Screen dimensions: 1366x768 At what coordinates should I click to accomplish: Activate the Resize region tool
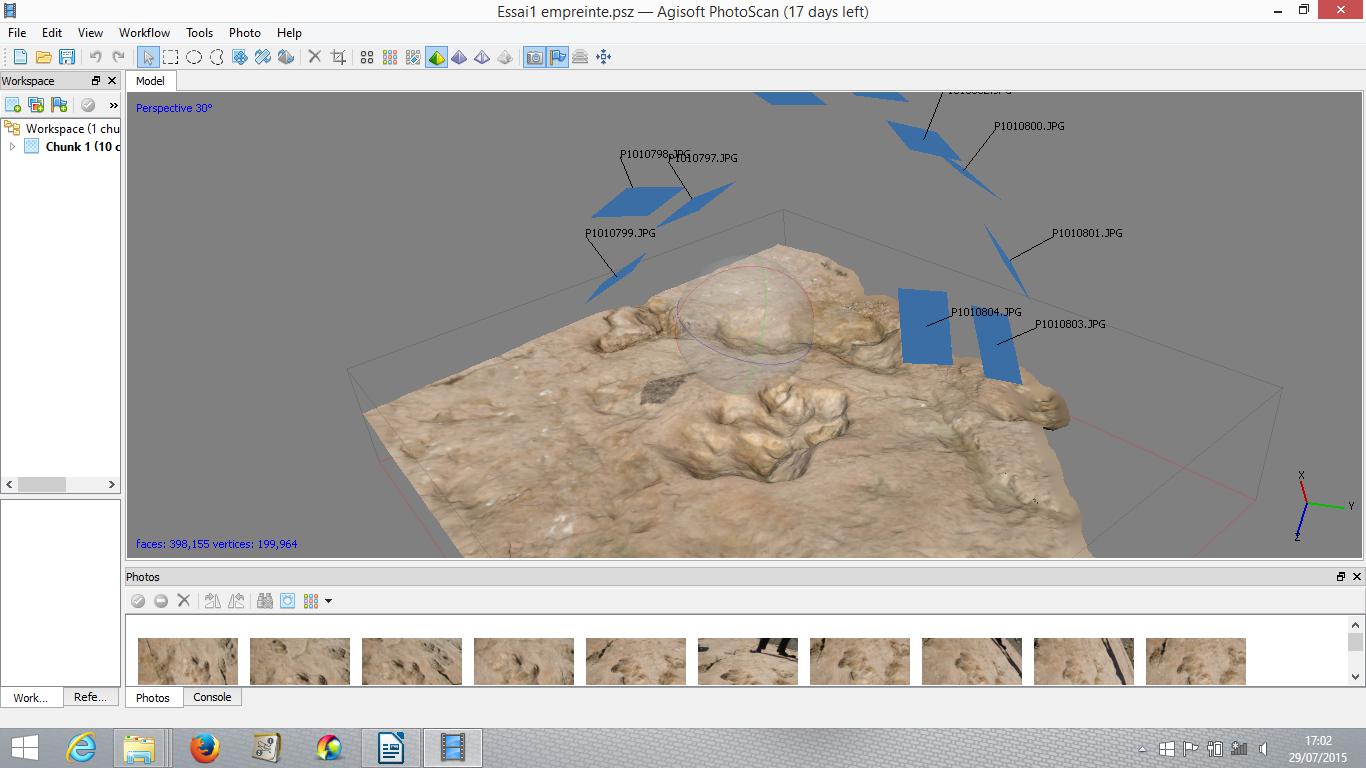[x=263, y=57]
